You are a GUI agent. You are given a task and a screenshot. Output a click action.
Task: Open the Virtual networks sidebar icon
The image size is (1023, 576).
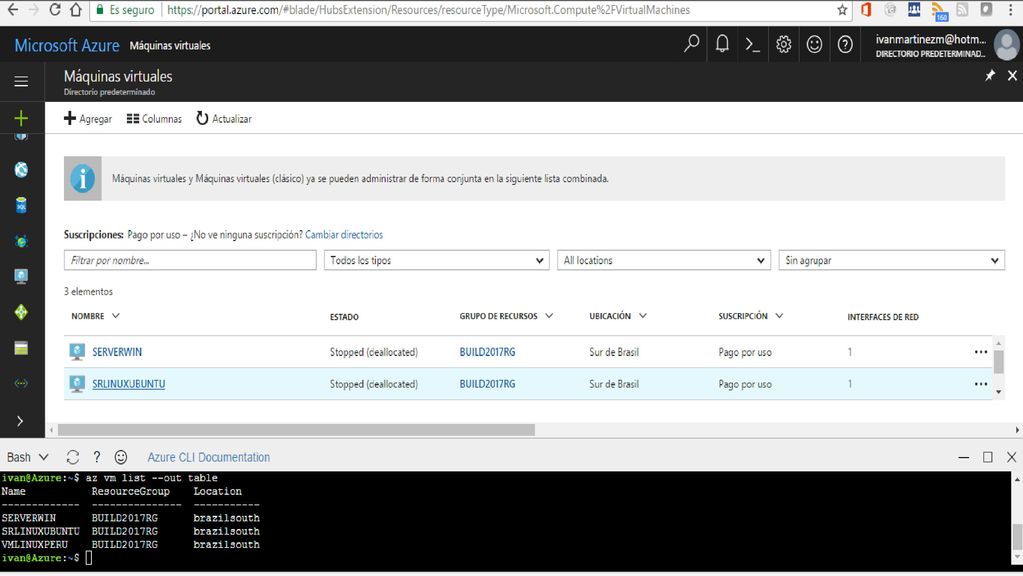click(21, 384)
